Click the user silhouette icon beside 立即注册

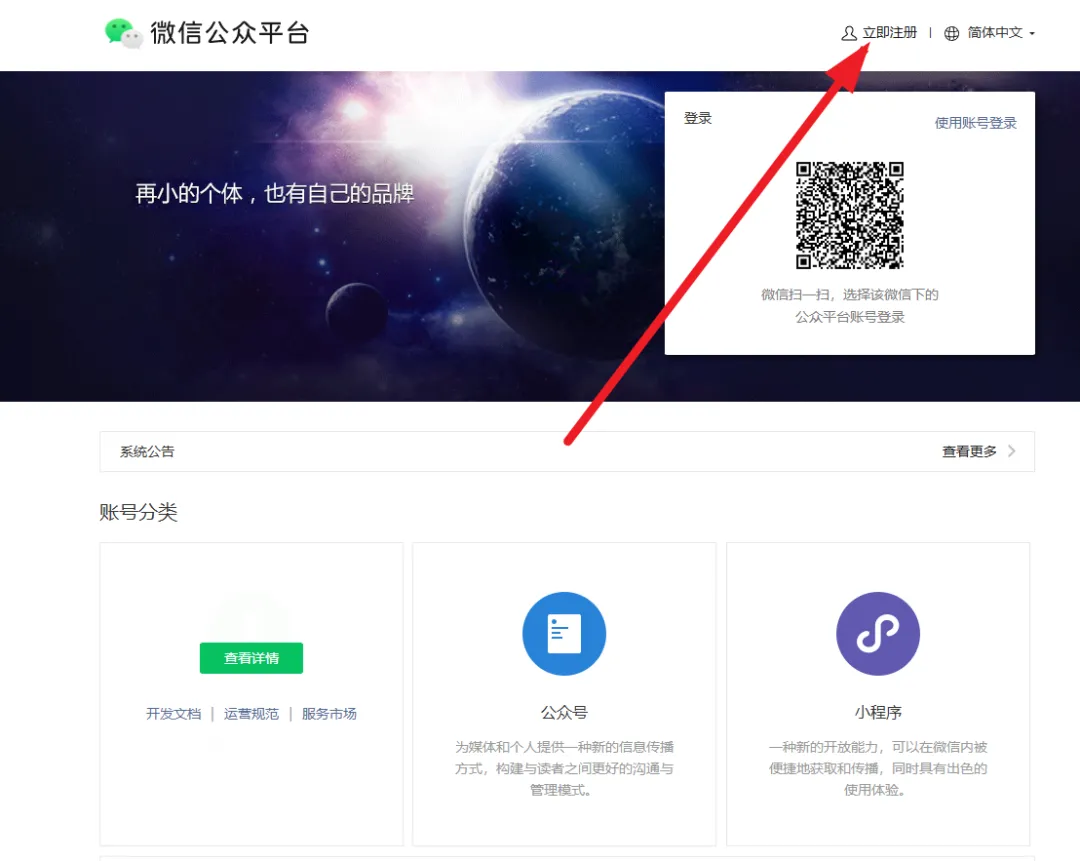849,33
